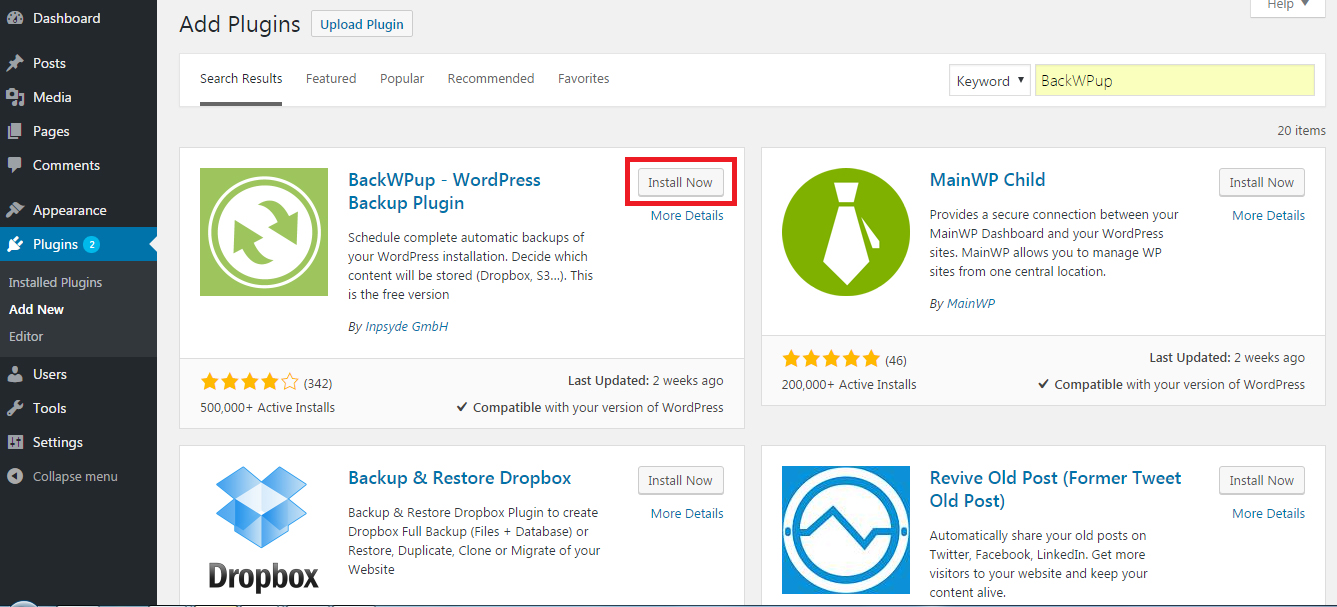Click the Dashboard gauge icon
Viewport: 1337px width, 607px height.
15,18
